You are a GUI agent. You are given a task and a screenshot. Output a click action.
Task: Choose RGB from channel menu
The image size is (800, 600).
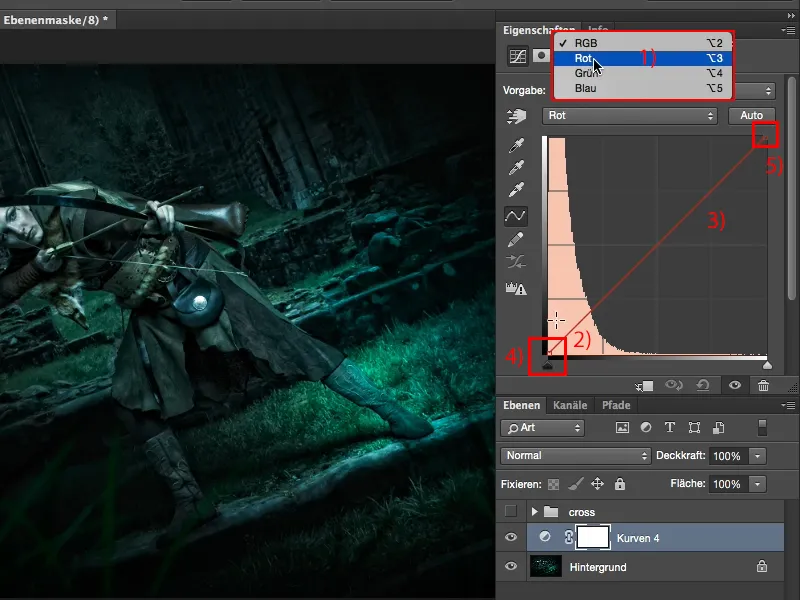(x=643, y=43)
